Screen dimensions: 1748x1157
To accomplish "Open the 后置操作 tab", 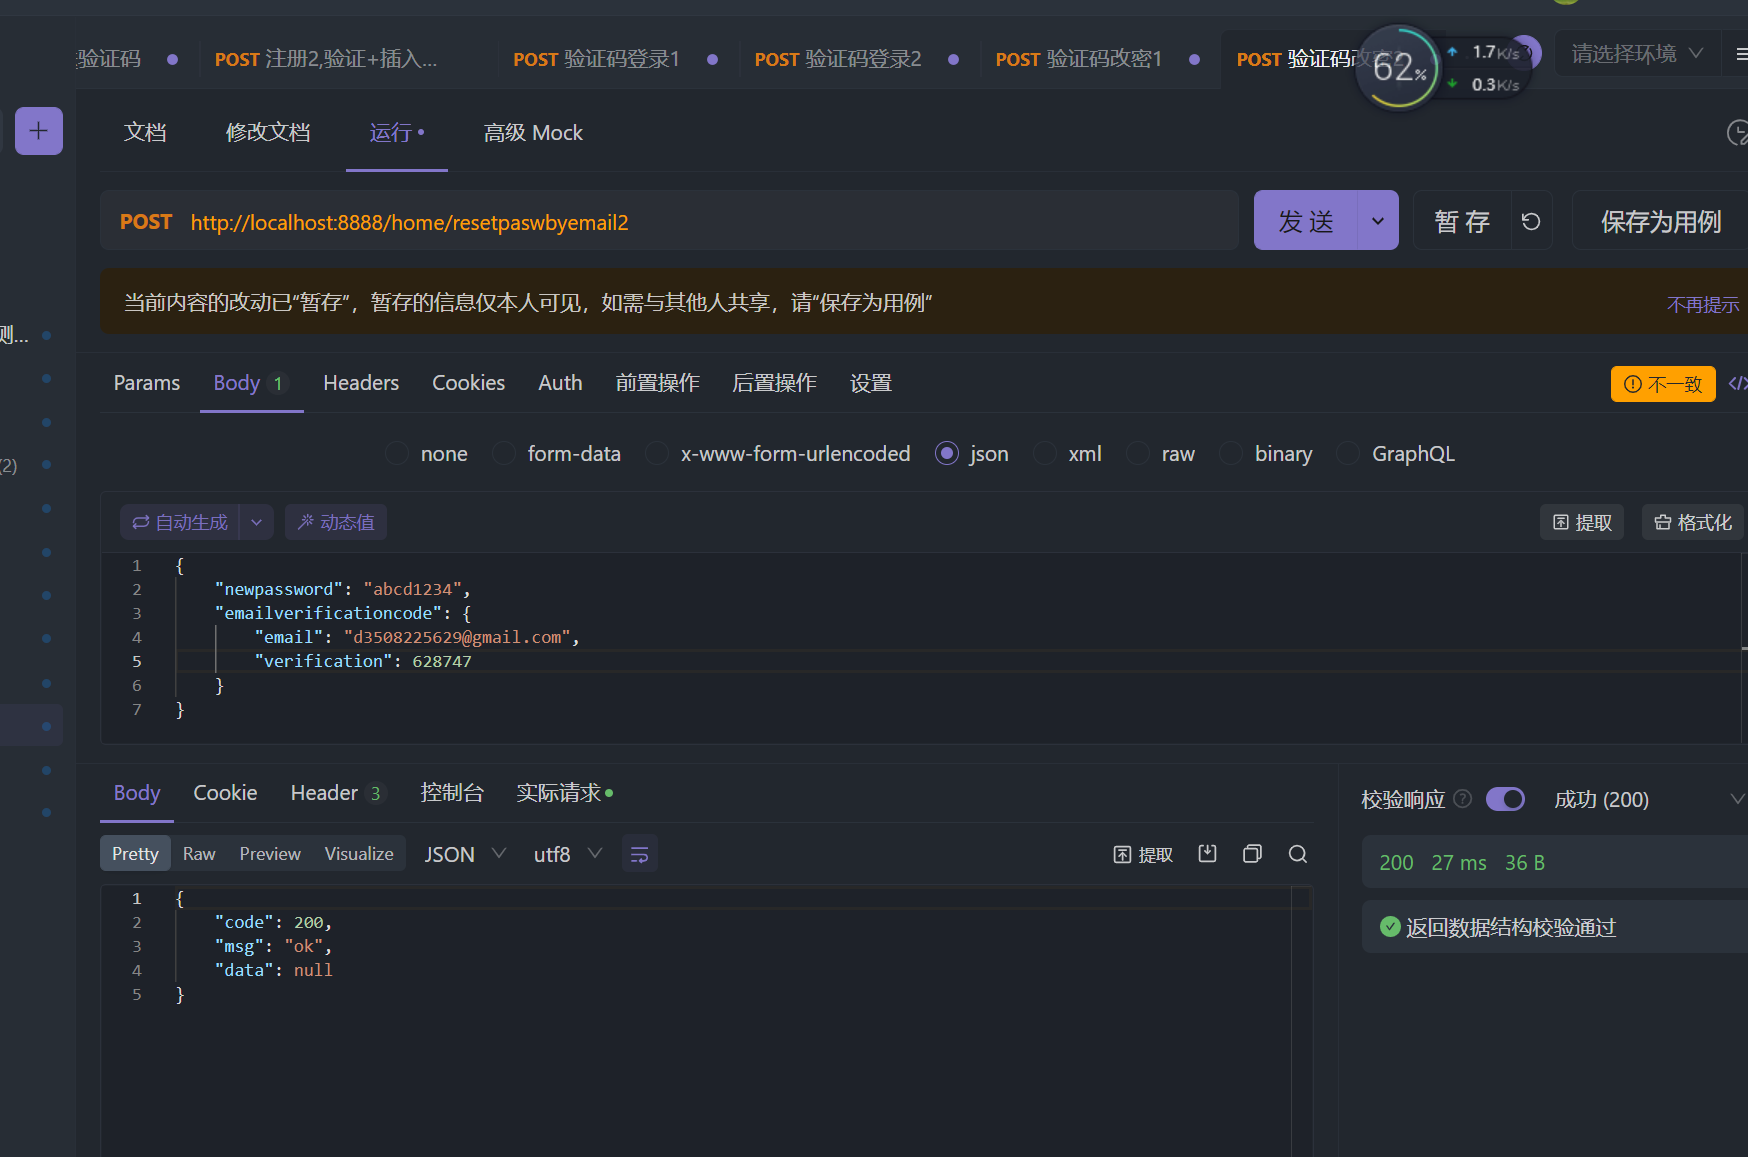I will point(774,383).
